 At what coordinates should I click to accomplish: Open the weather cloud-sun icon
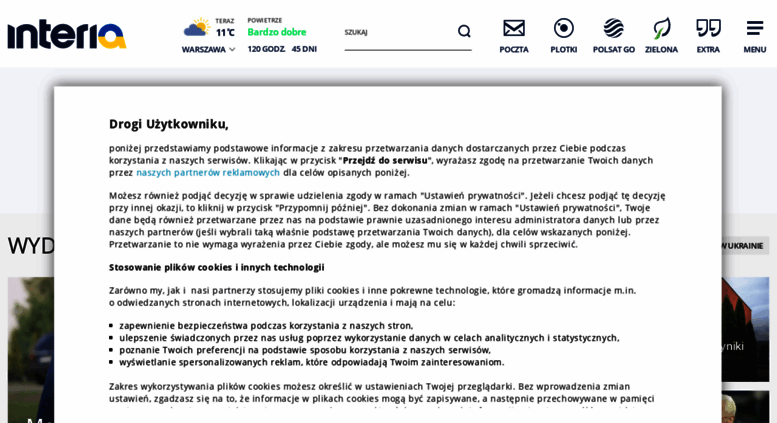click(x=197, y=28)
